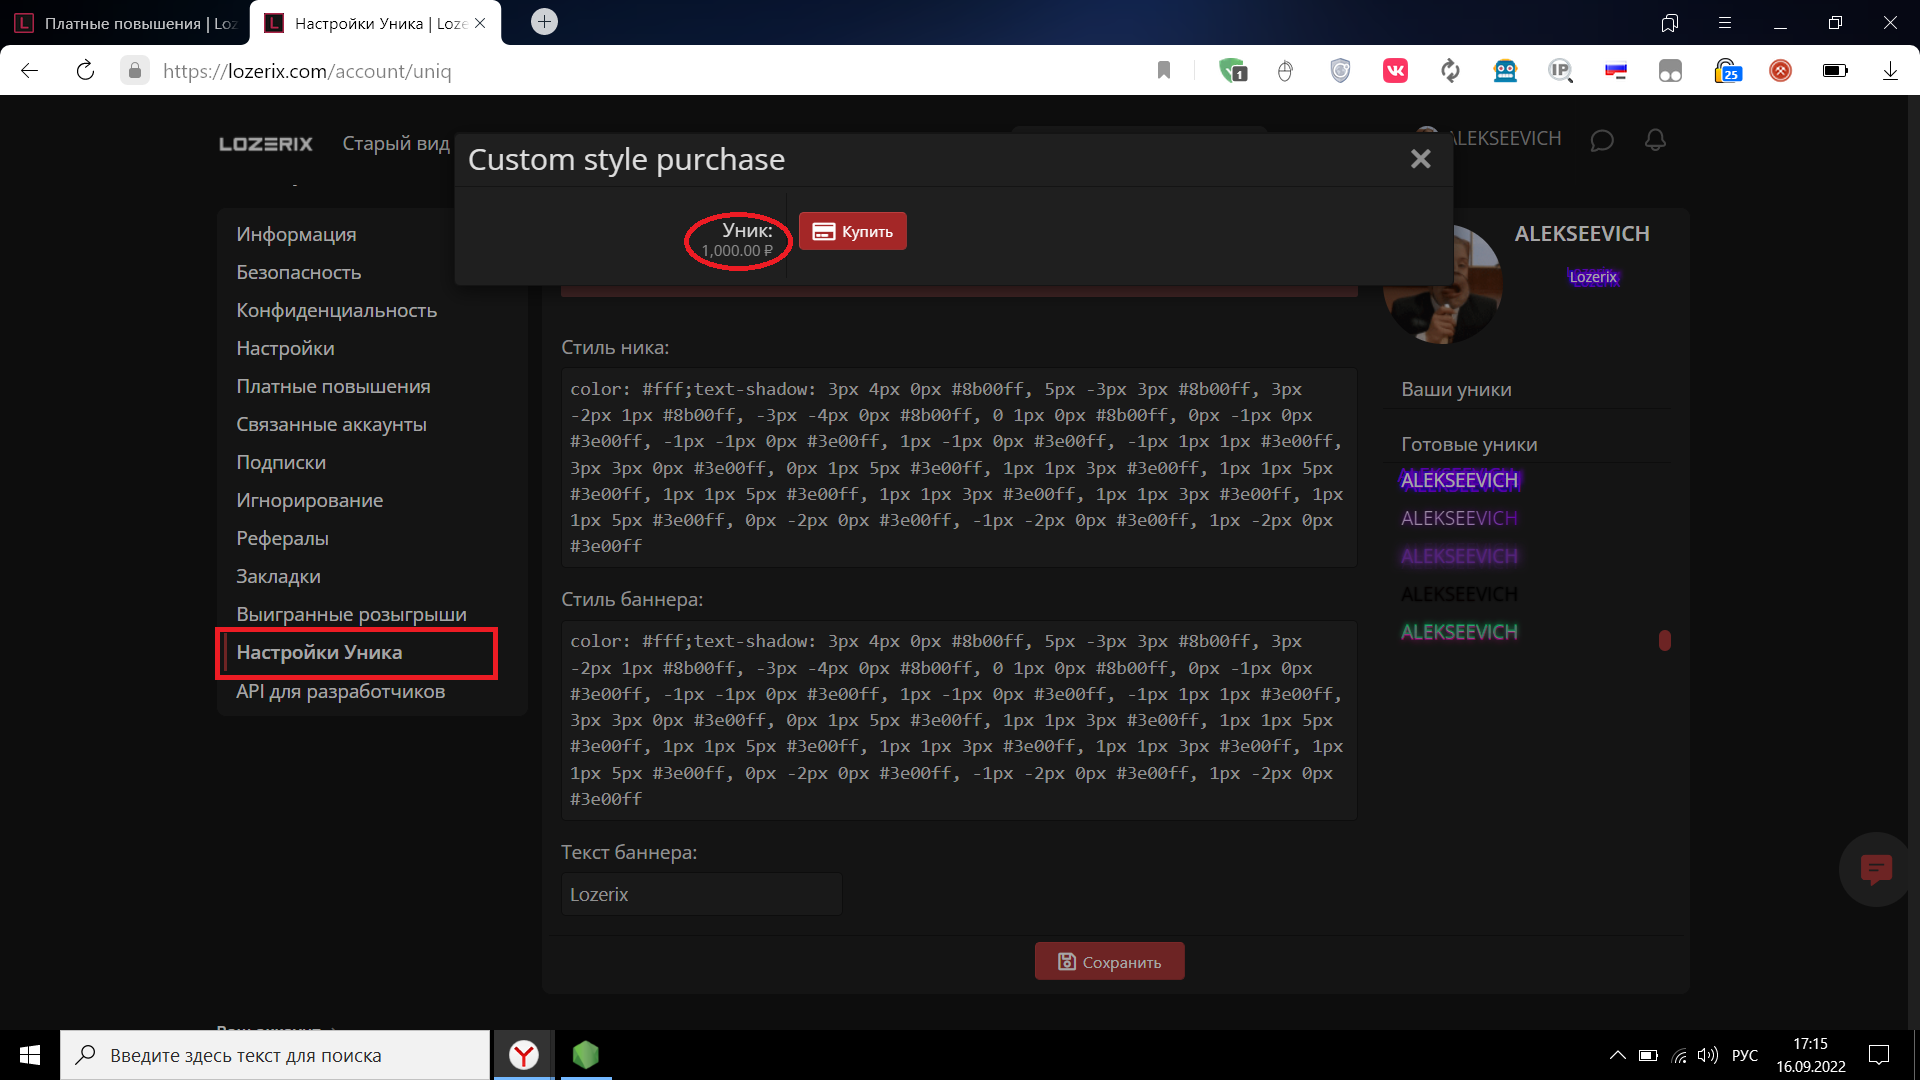Open the mouse gestures extension icon
The width and height of the screenshot is (1920, 1080).
(x=1286, y=71)
